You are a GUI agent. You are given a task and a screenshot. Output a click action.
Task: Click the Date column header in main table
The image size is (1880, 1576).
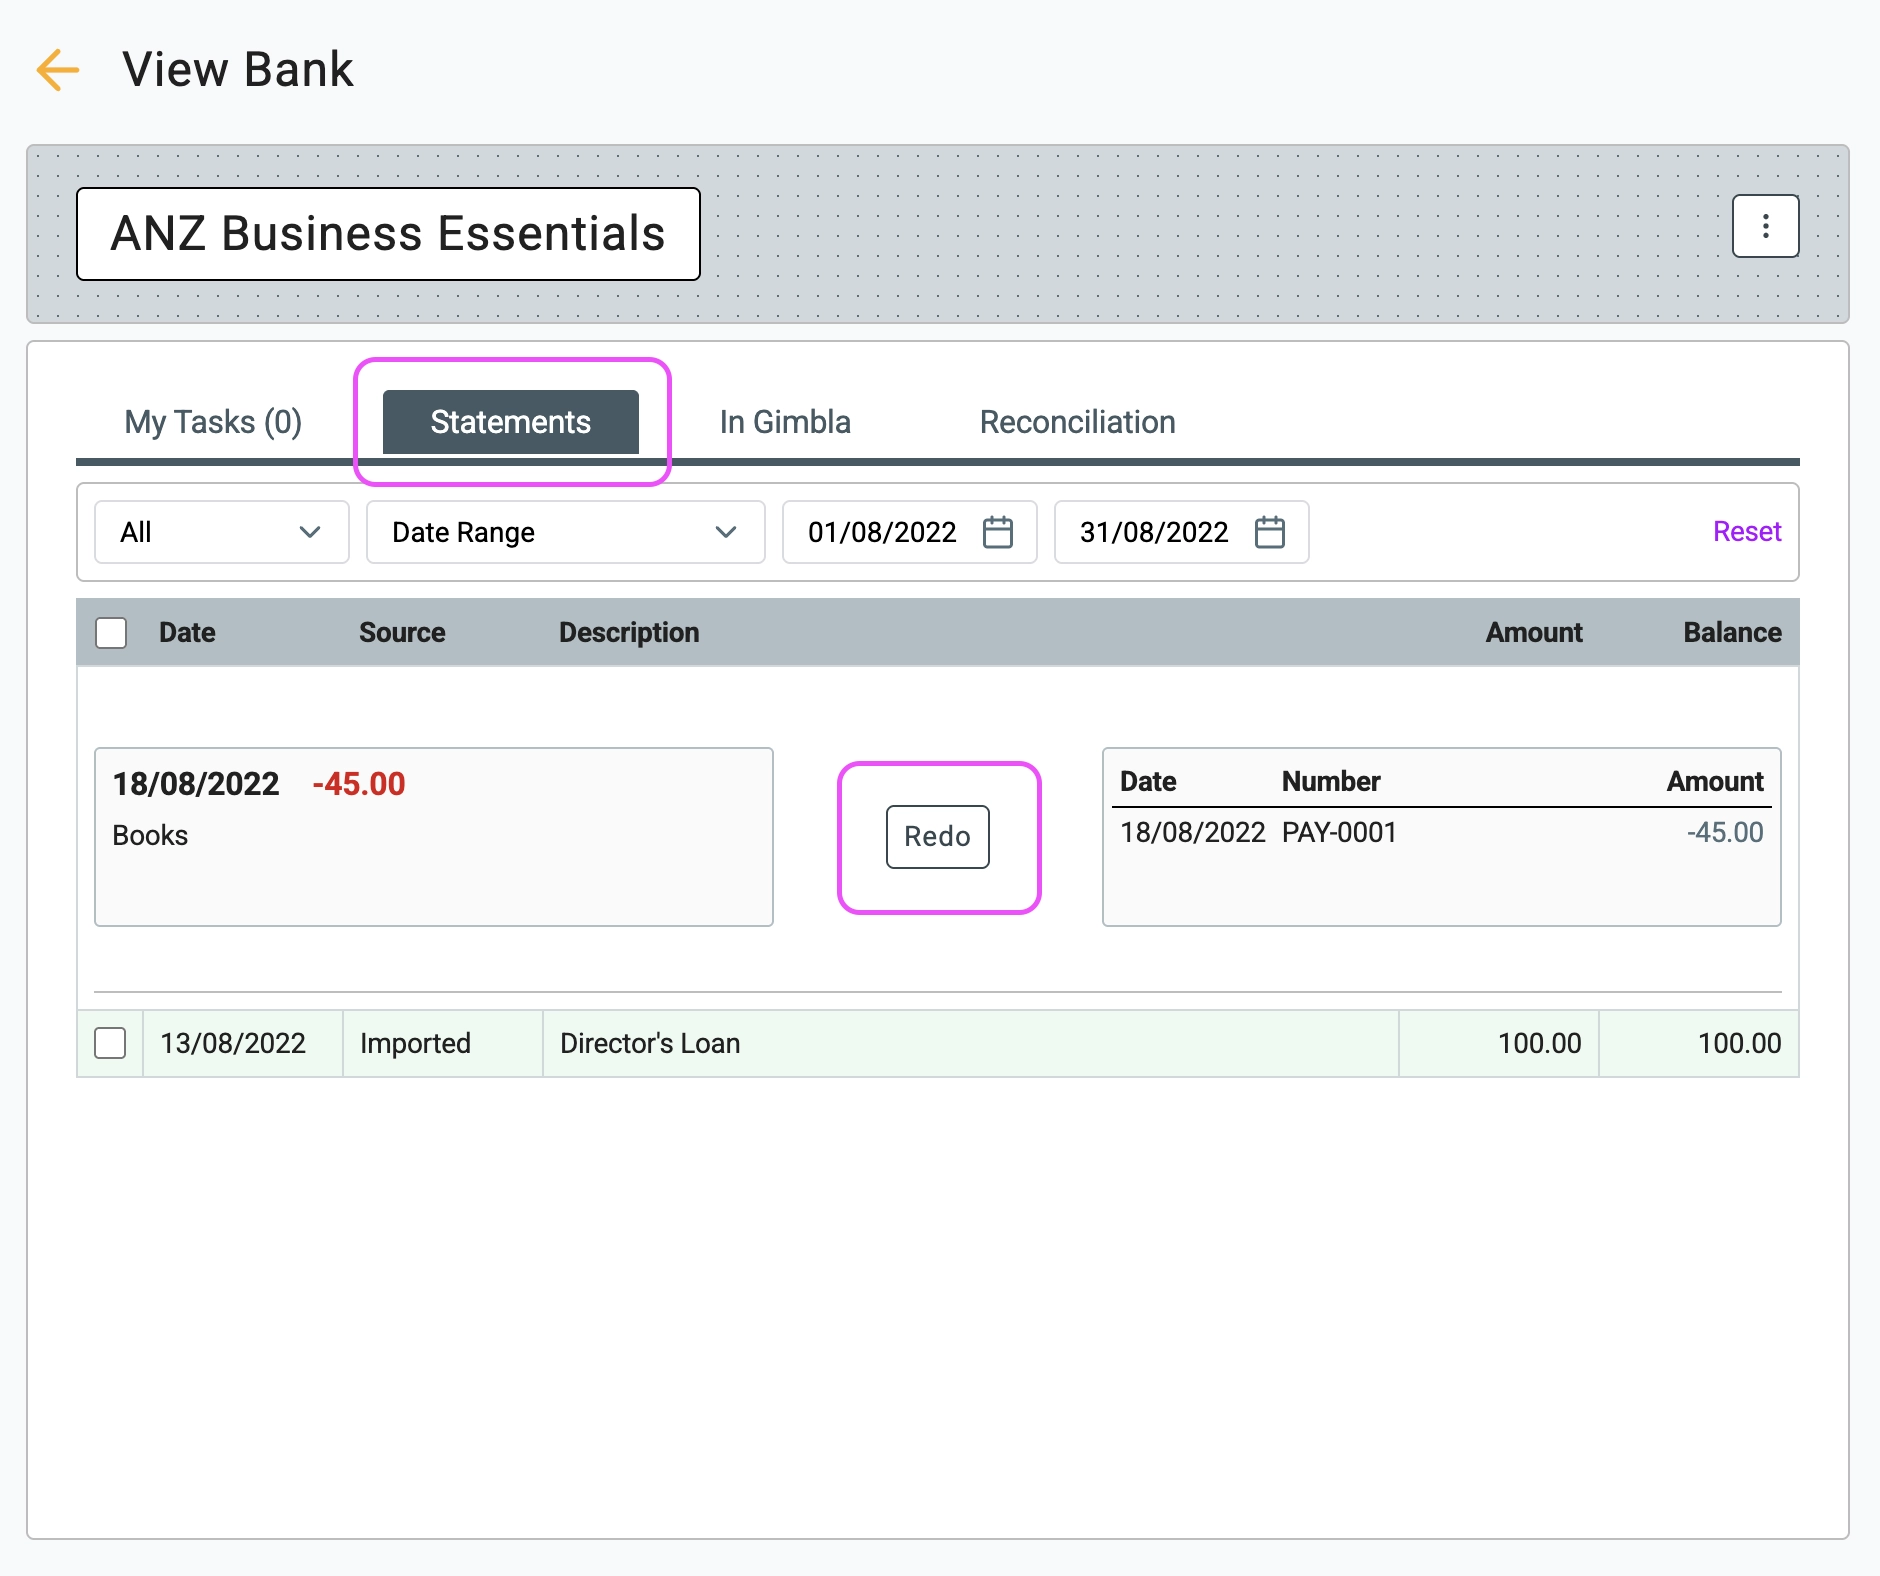187,633
